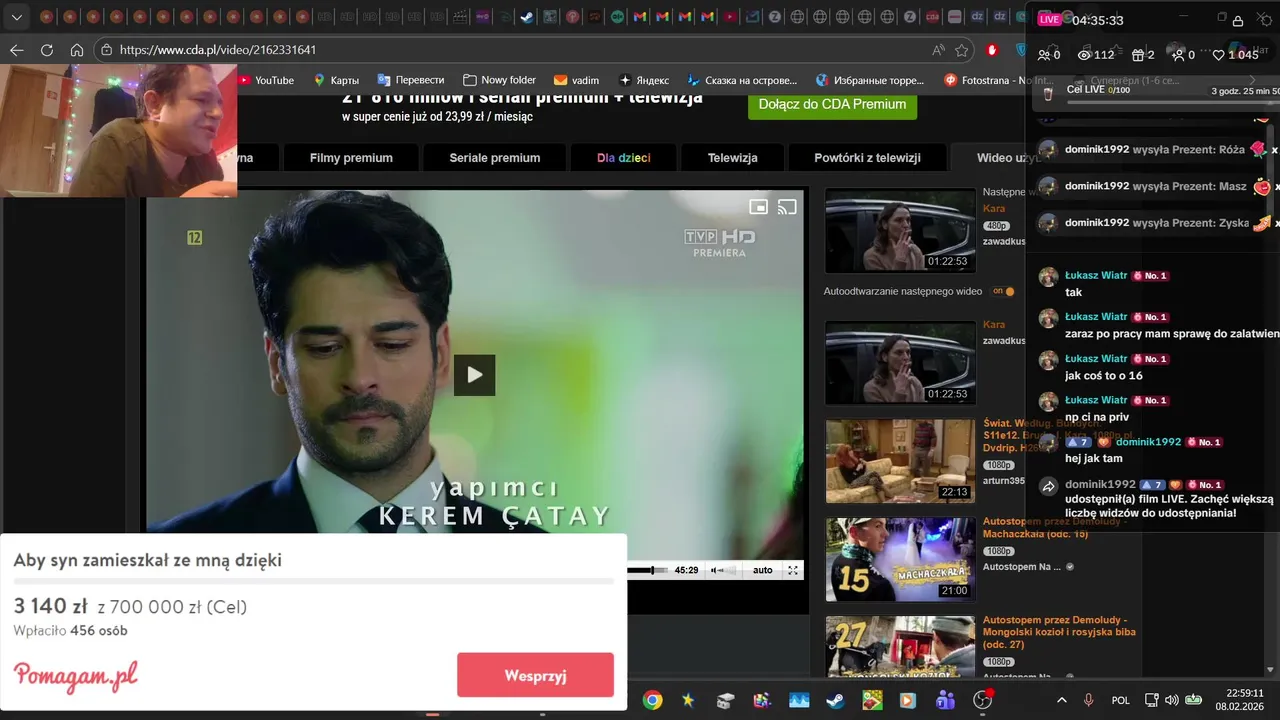This screenshot has width=1280, height=720.
Task: Click the Kara title link under Następne wideo
Action: coord(993,209)
